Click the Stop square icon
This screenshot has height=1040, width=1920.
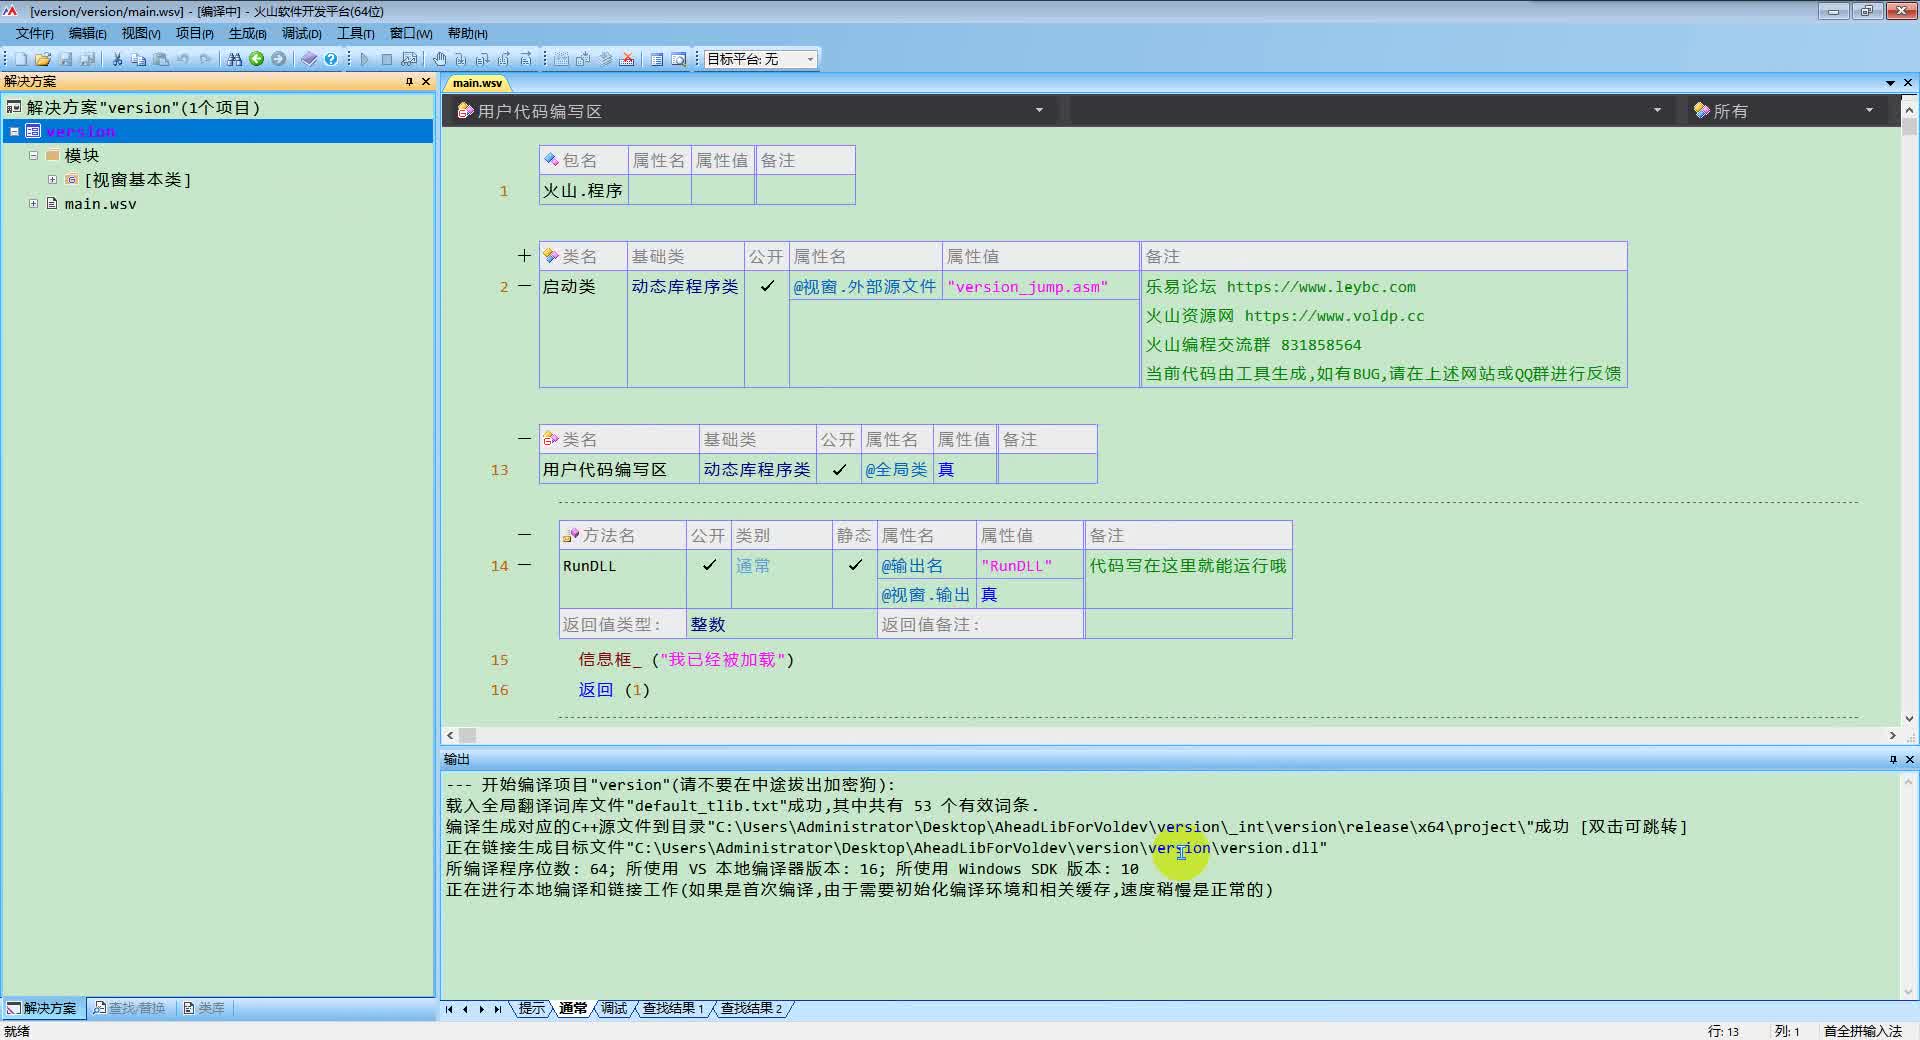coord(387,59)
